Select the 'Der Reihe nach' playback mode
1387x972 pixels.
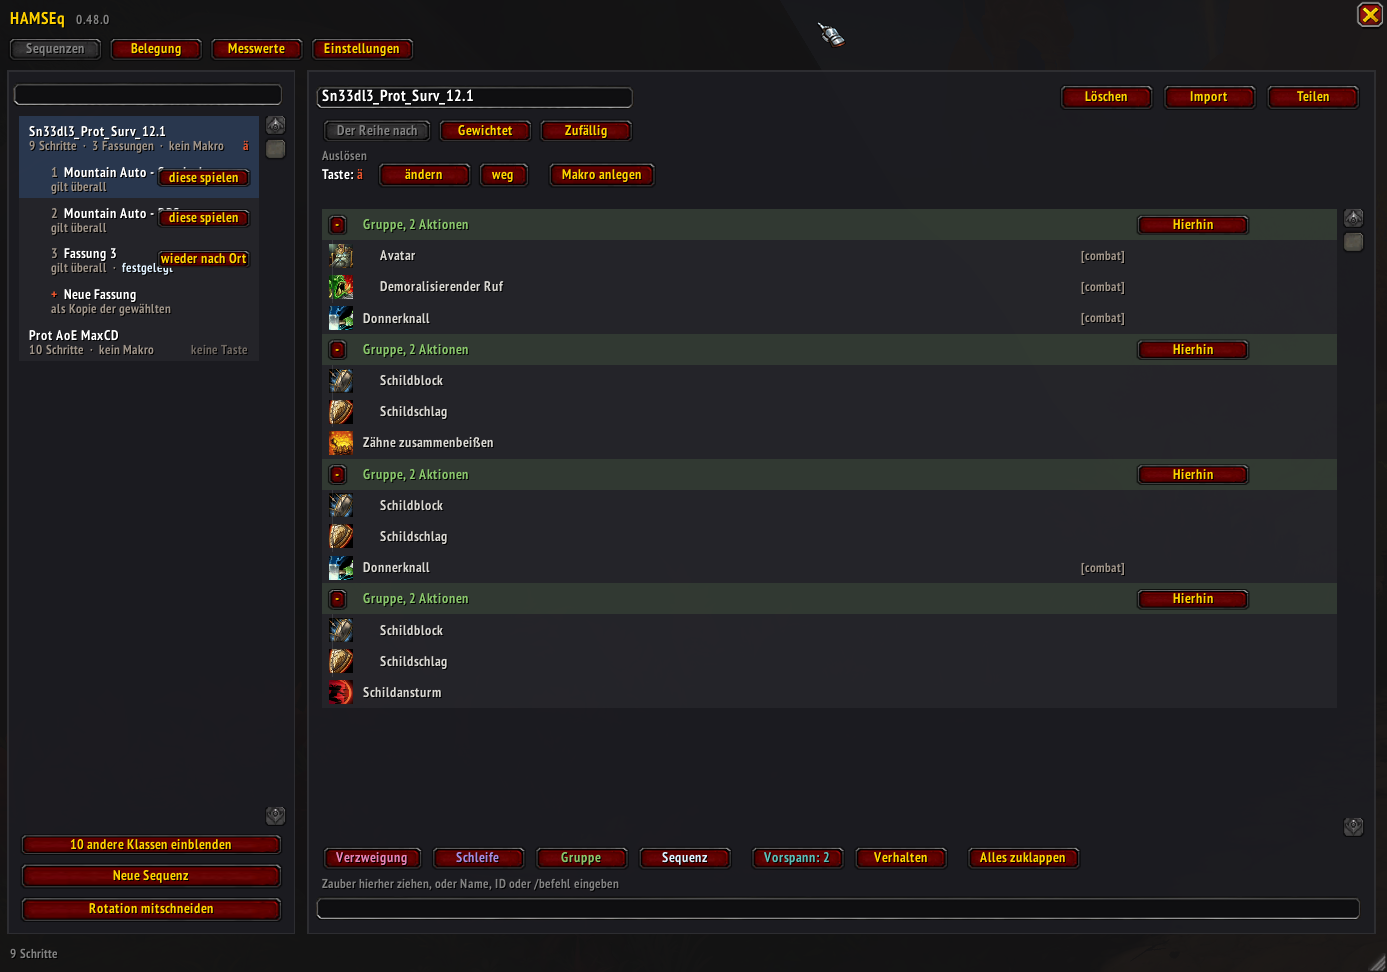377,131
